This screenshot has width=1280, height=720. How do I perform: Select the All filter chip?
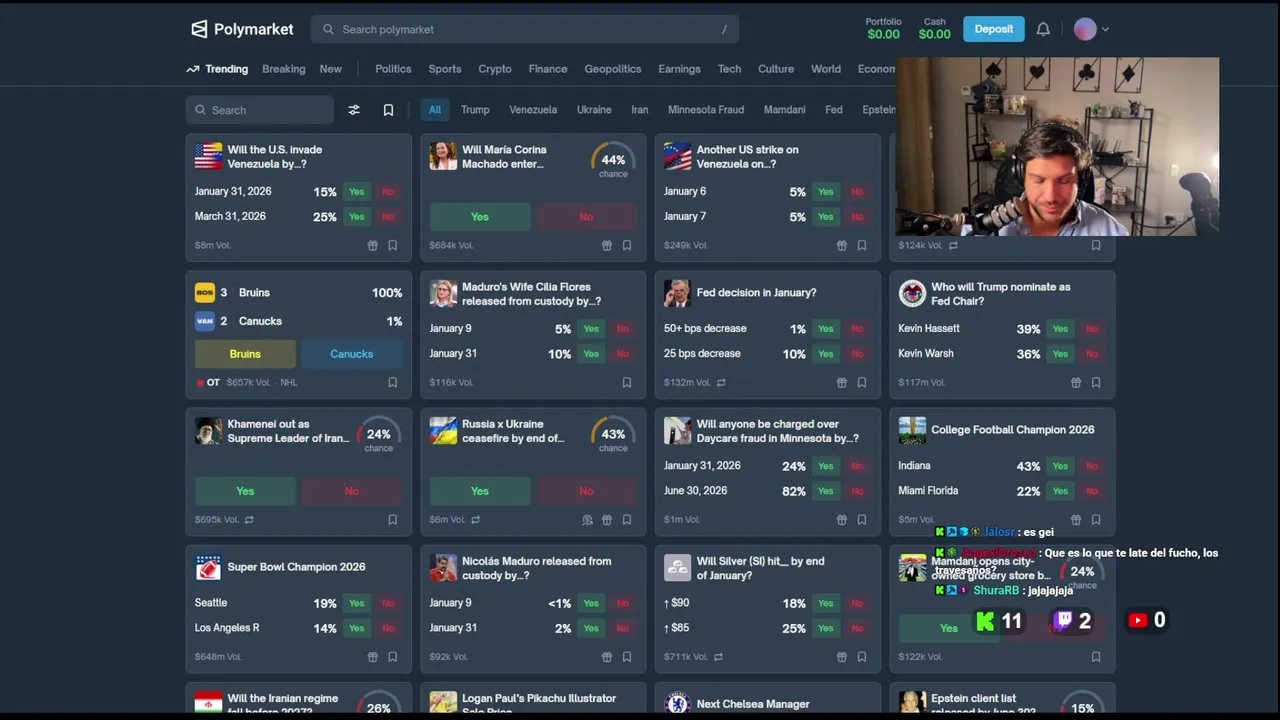[x=434, y=110]
